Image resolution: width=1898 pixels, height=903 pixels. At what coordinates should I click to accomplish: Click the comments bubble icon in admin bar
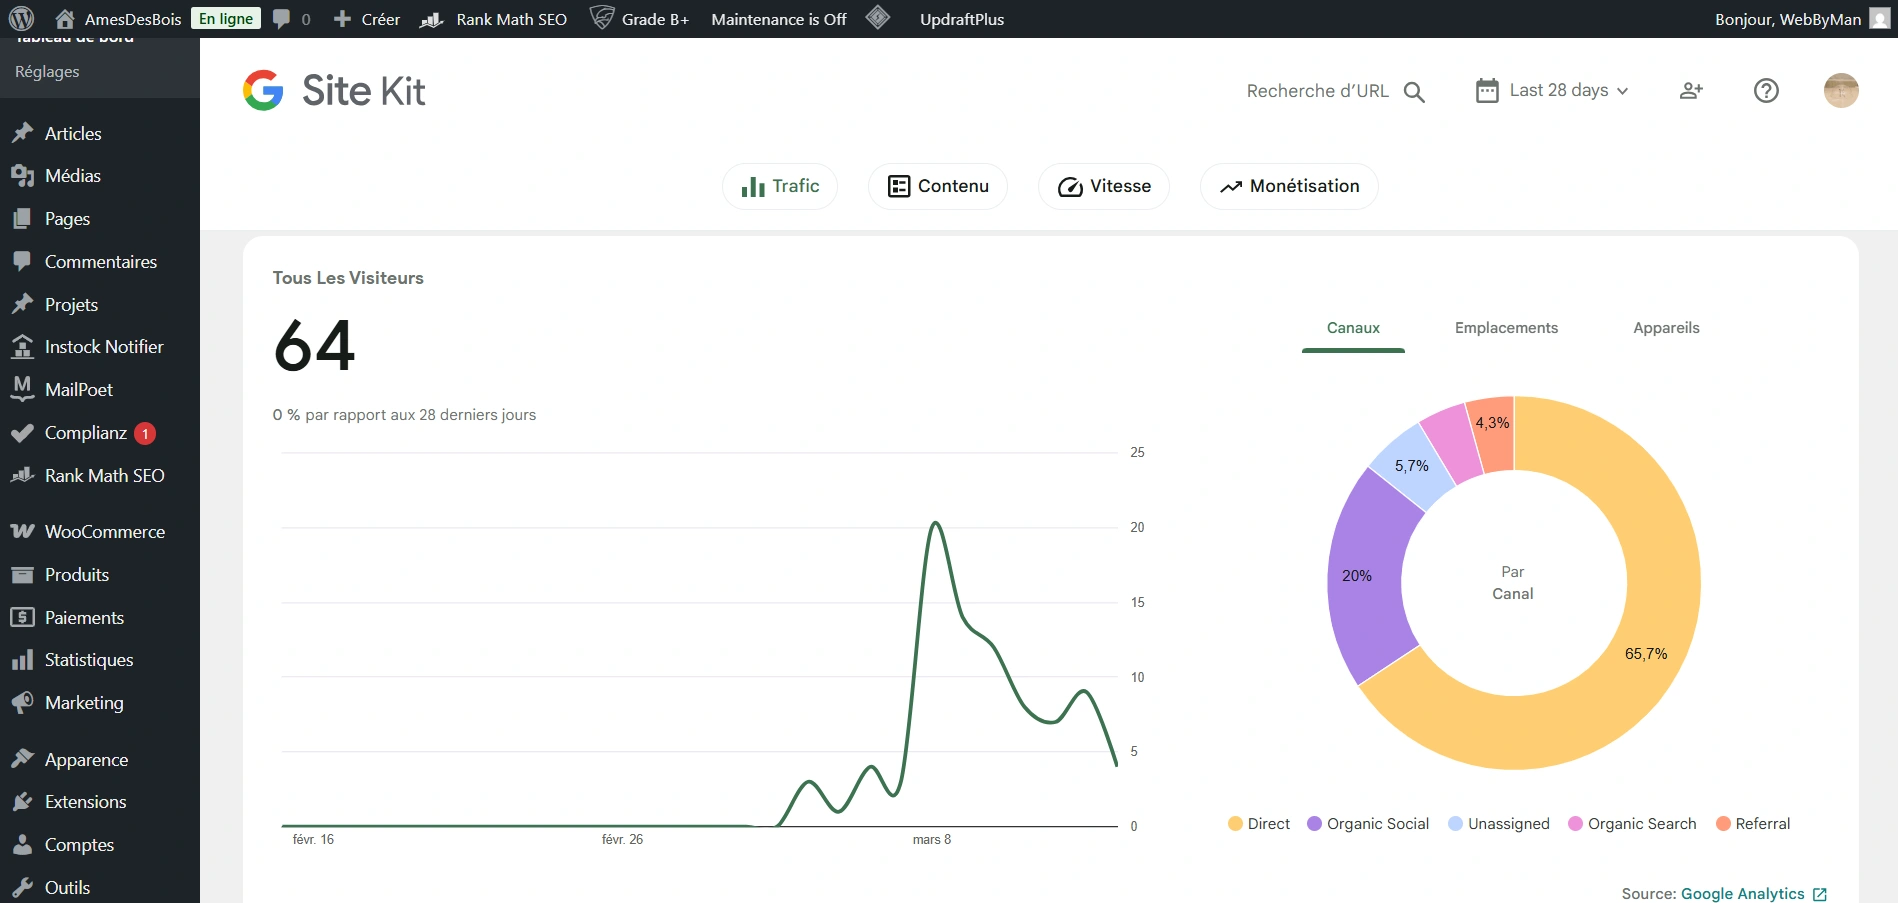pyautogui.click(x=283, y=19)
